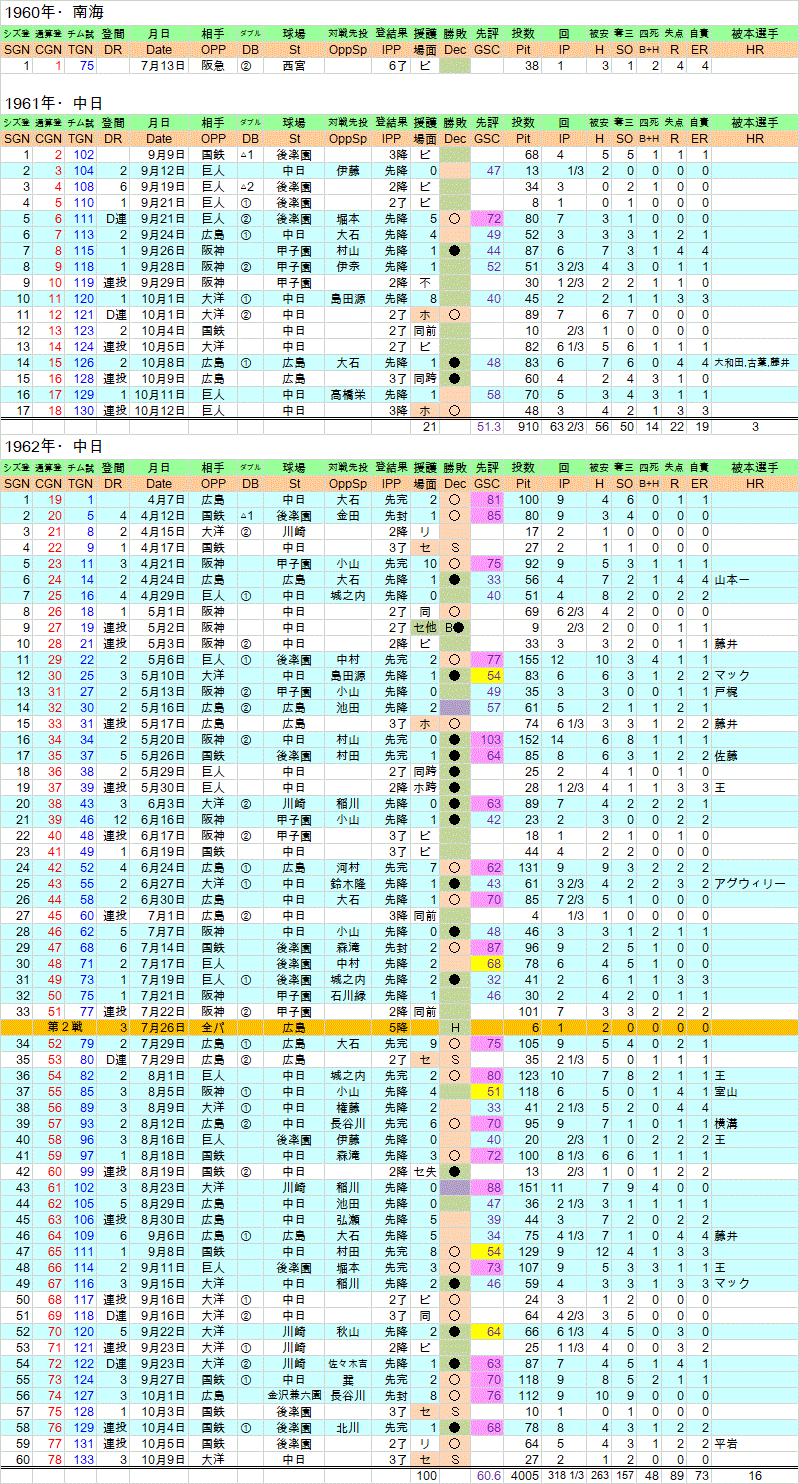The height and width of the screenshot is (1484, 799).
Task: Click the decision cell "H" in the orange row
Action: click(x=455, y=1028)
